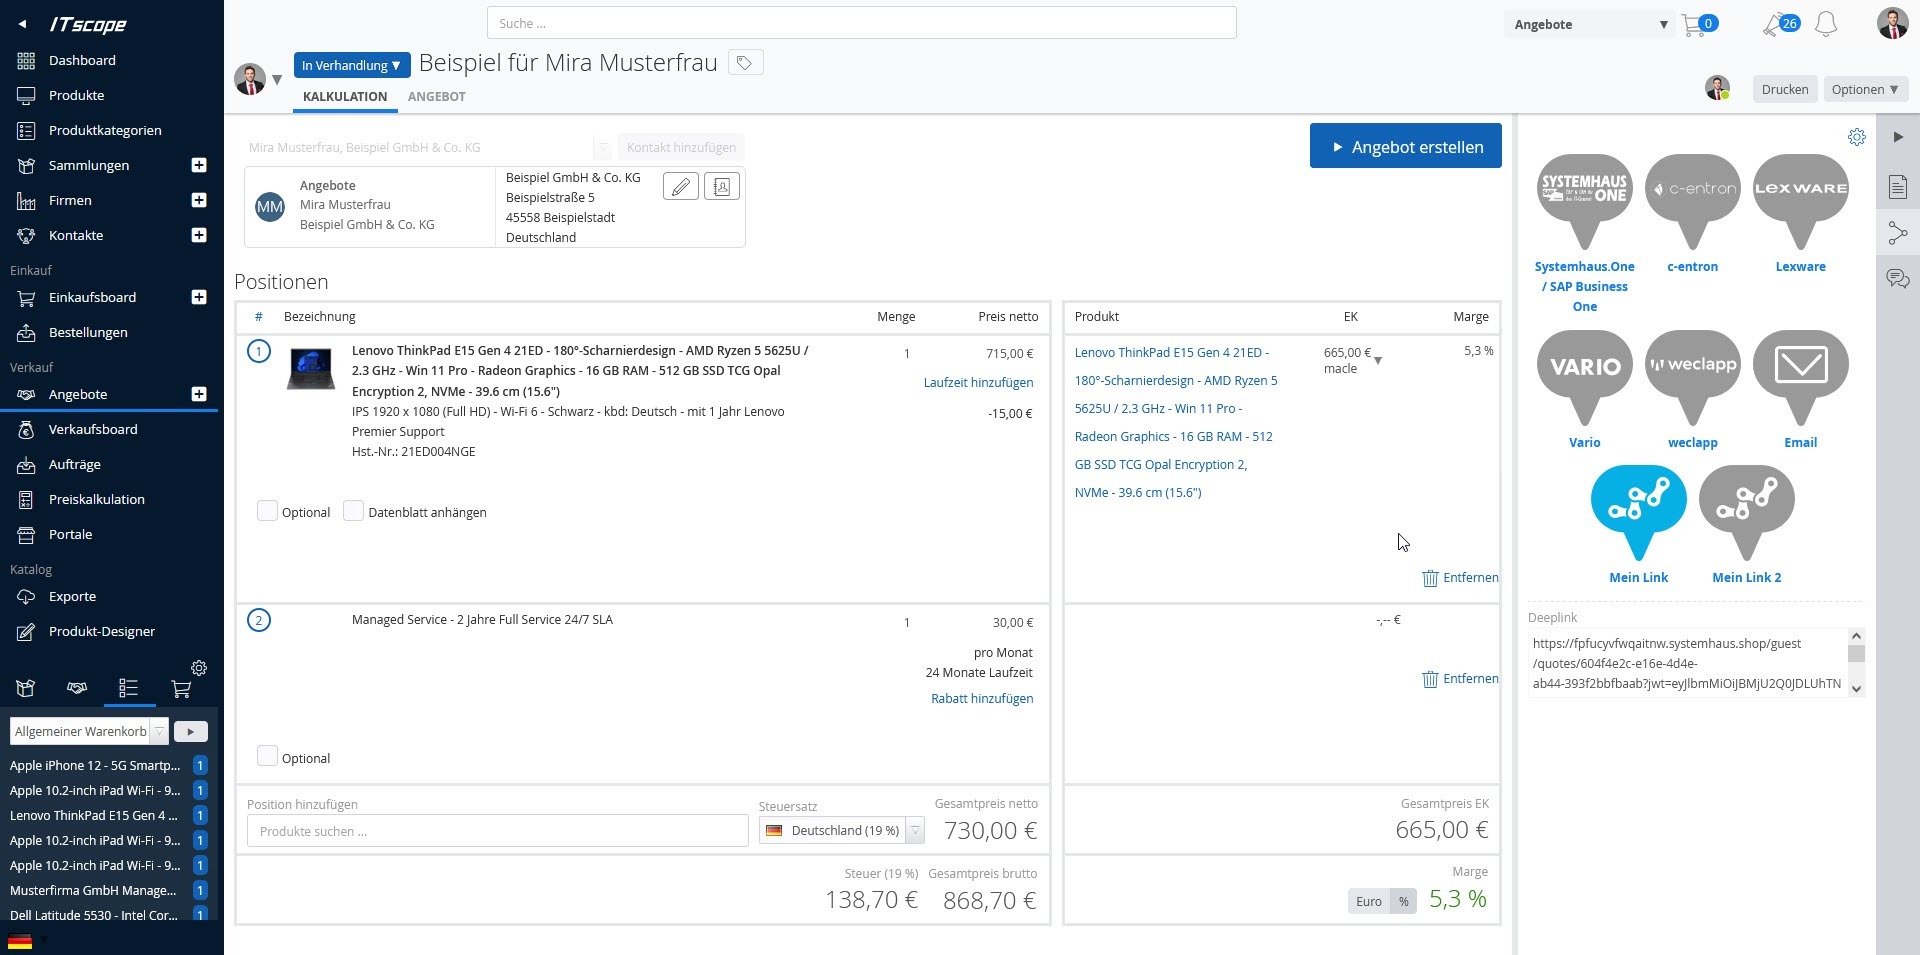
Task: Open the Optionen dropdown
Action: click(1865, 89)
